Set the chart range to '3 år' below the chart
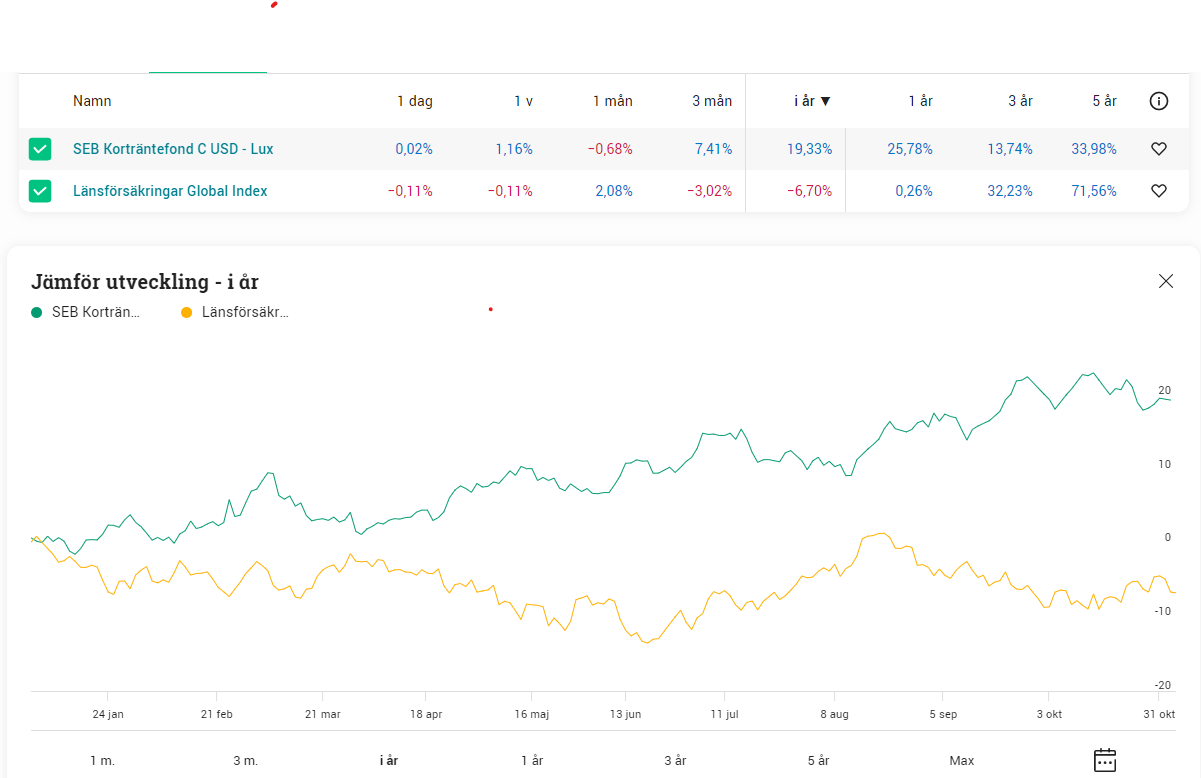1201x778 pixels. coord(676,761)
